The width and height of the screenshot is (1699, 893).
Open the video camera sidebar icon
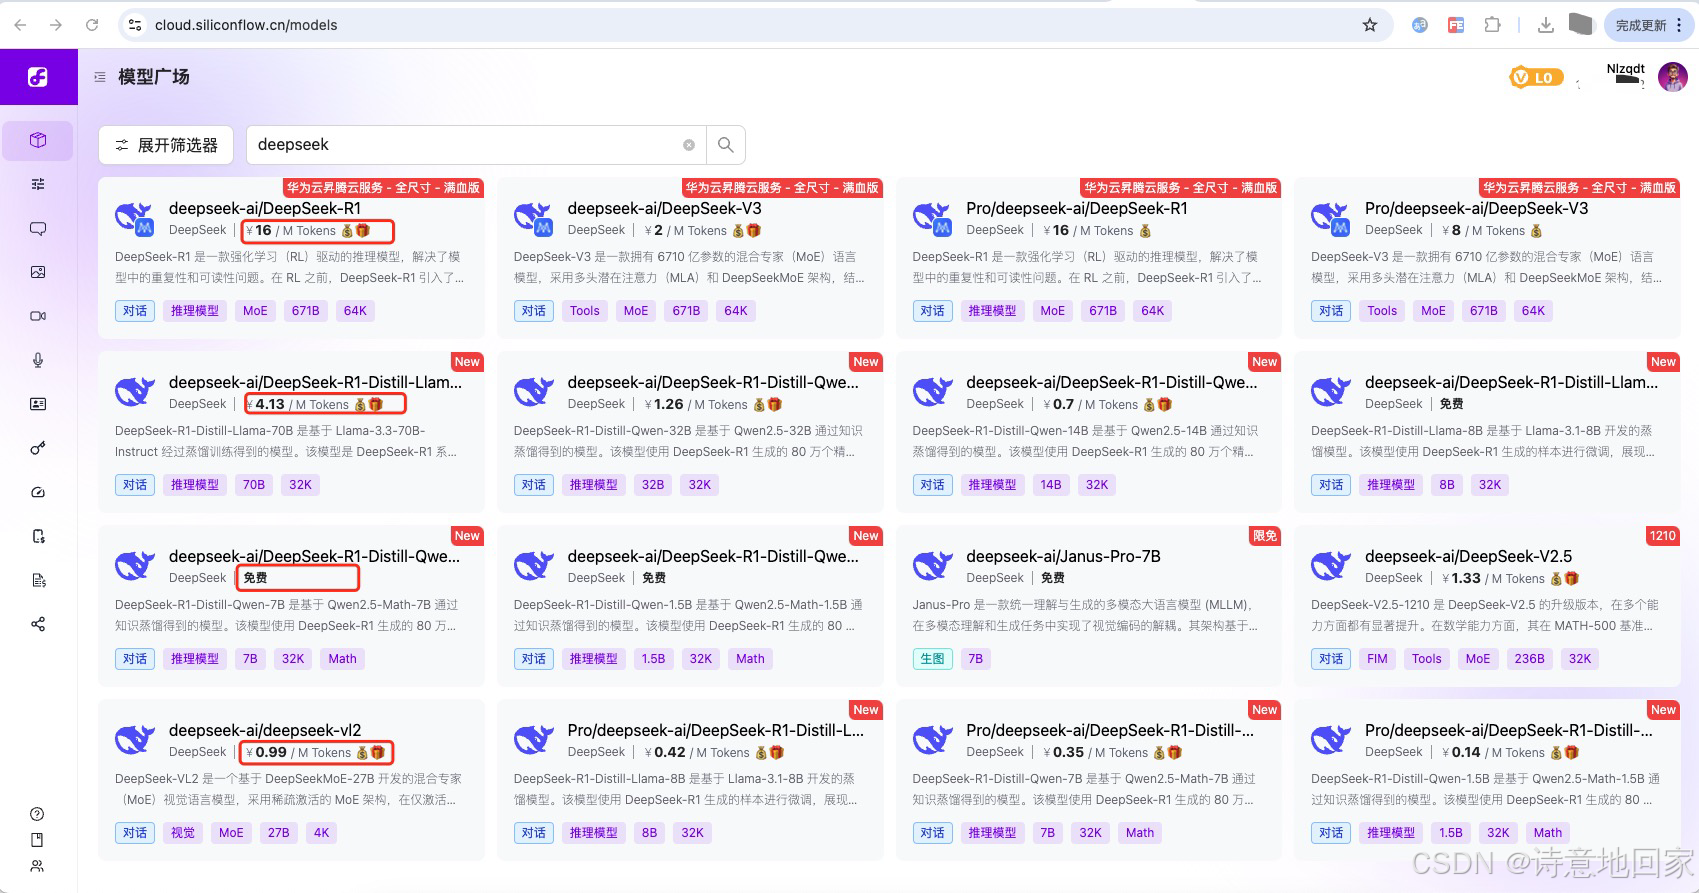tap(38, 316)
